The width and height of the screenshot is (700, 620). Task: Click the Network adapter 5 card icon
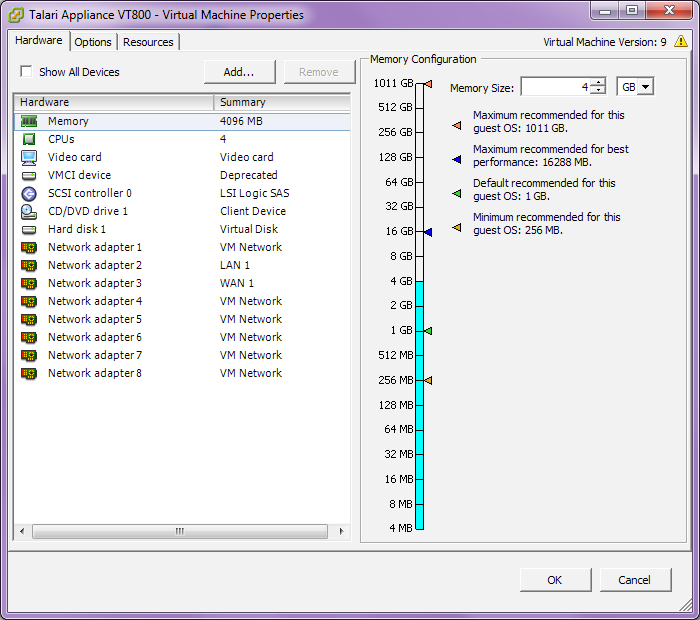29,320
